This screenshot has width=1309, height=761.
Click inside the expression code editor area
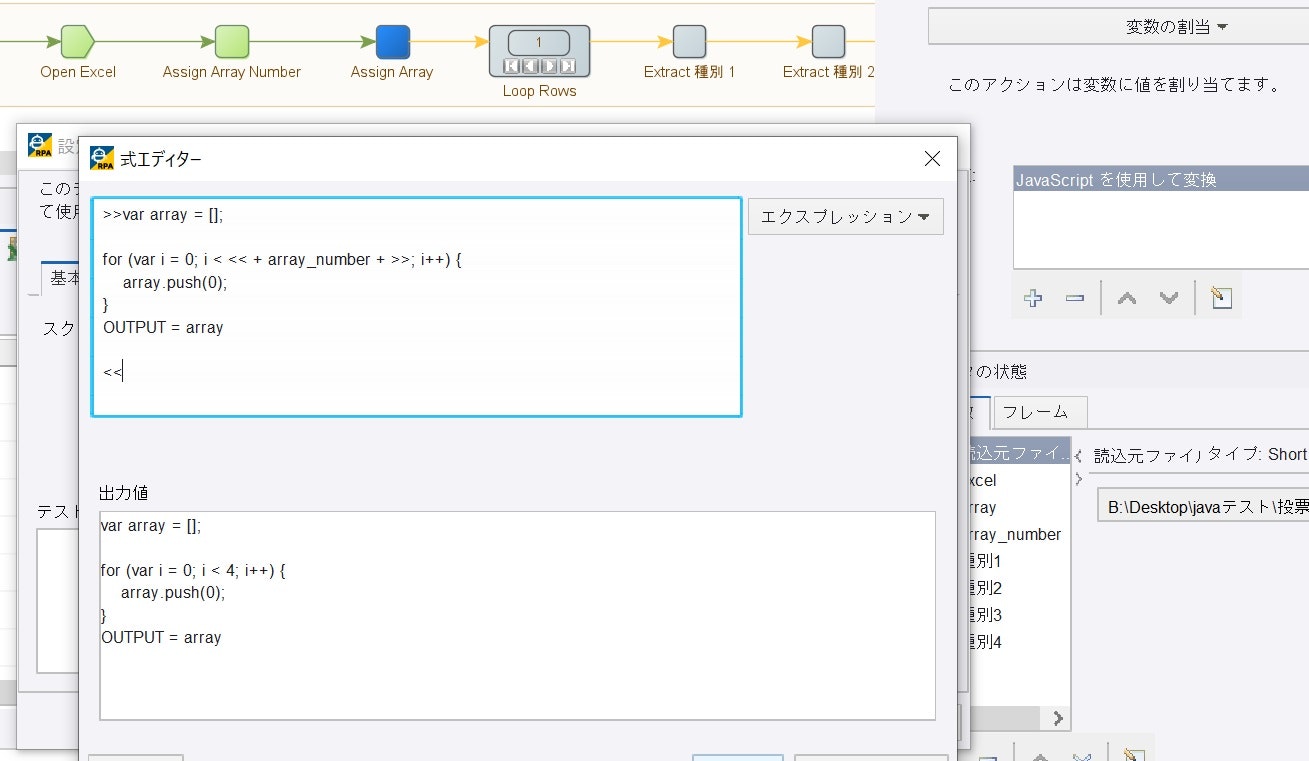pyautogui.click(x=416, y=307)
